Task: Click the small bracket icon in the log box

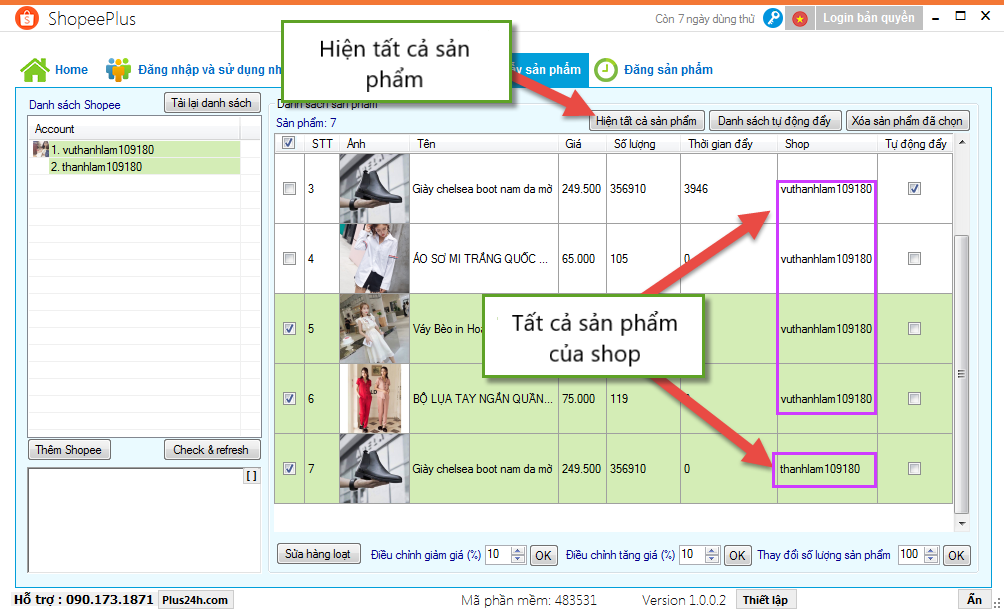Action: pos(251,477)
